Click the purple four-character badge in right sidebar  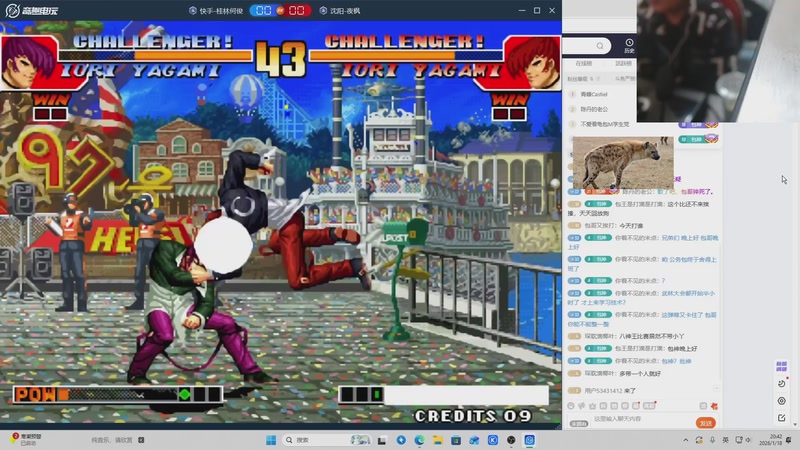(x=781, y=366)
